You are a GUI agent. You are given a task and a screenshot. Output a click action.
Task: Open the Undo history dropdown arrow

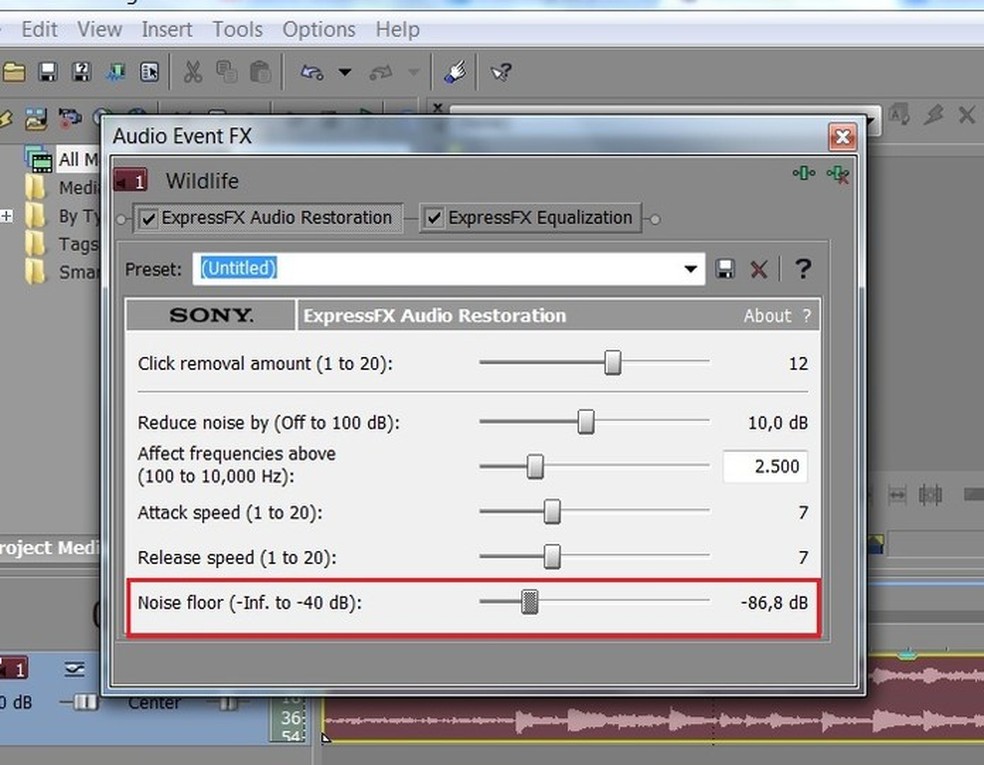(x=345, y=72)
